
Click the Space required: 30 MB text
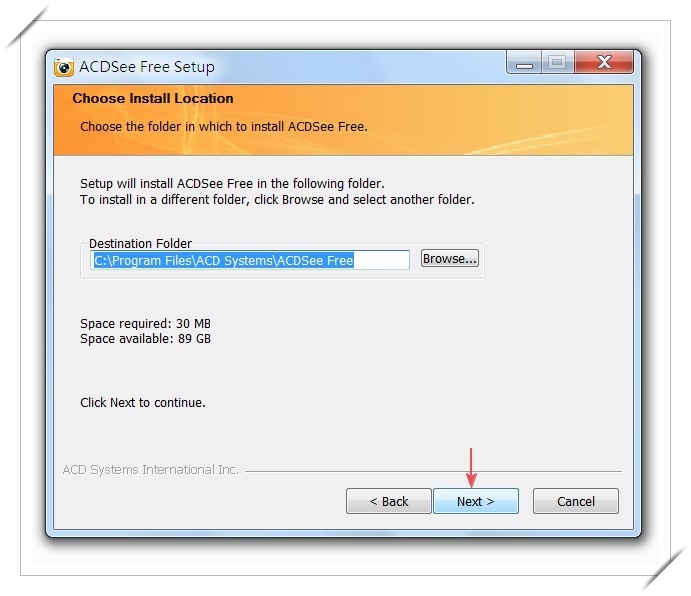point(145,324)
